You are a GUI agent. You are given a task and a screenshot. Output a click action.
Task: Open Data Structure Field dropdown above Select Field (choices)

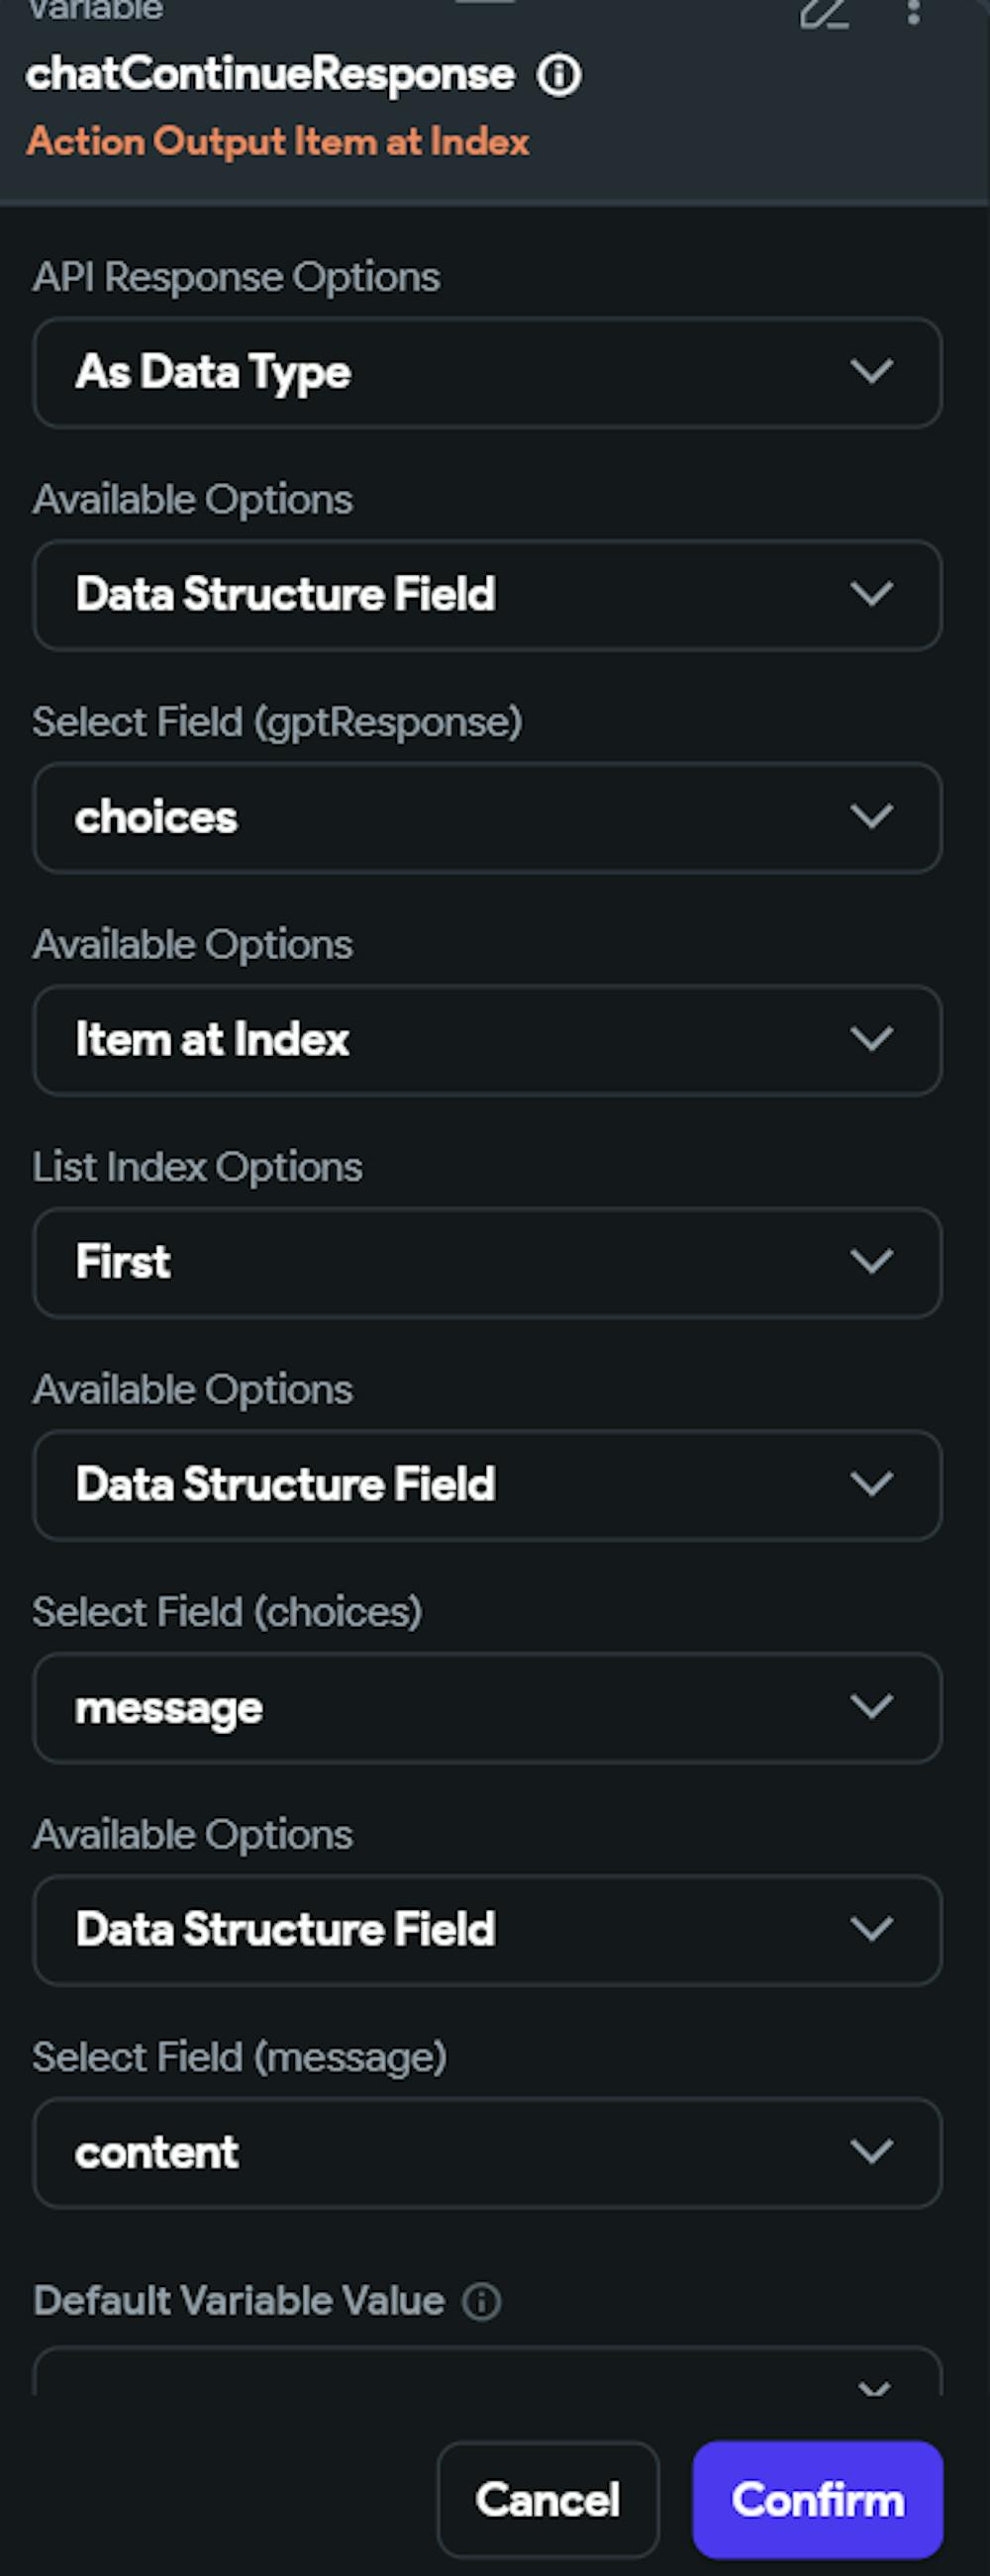(487, 1485)
